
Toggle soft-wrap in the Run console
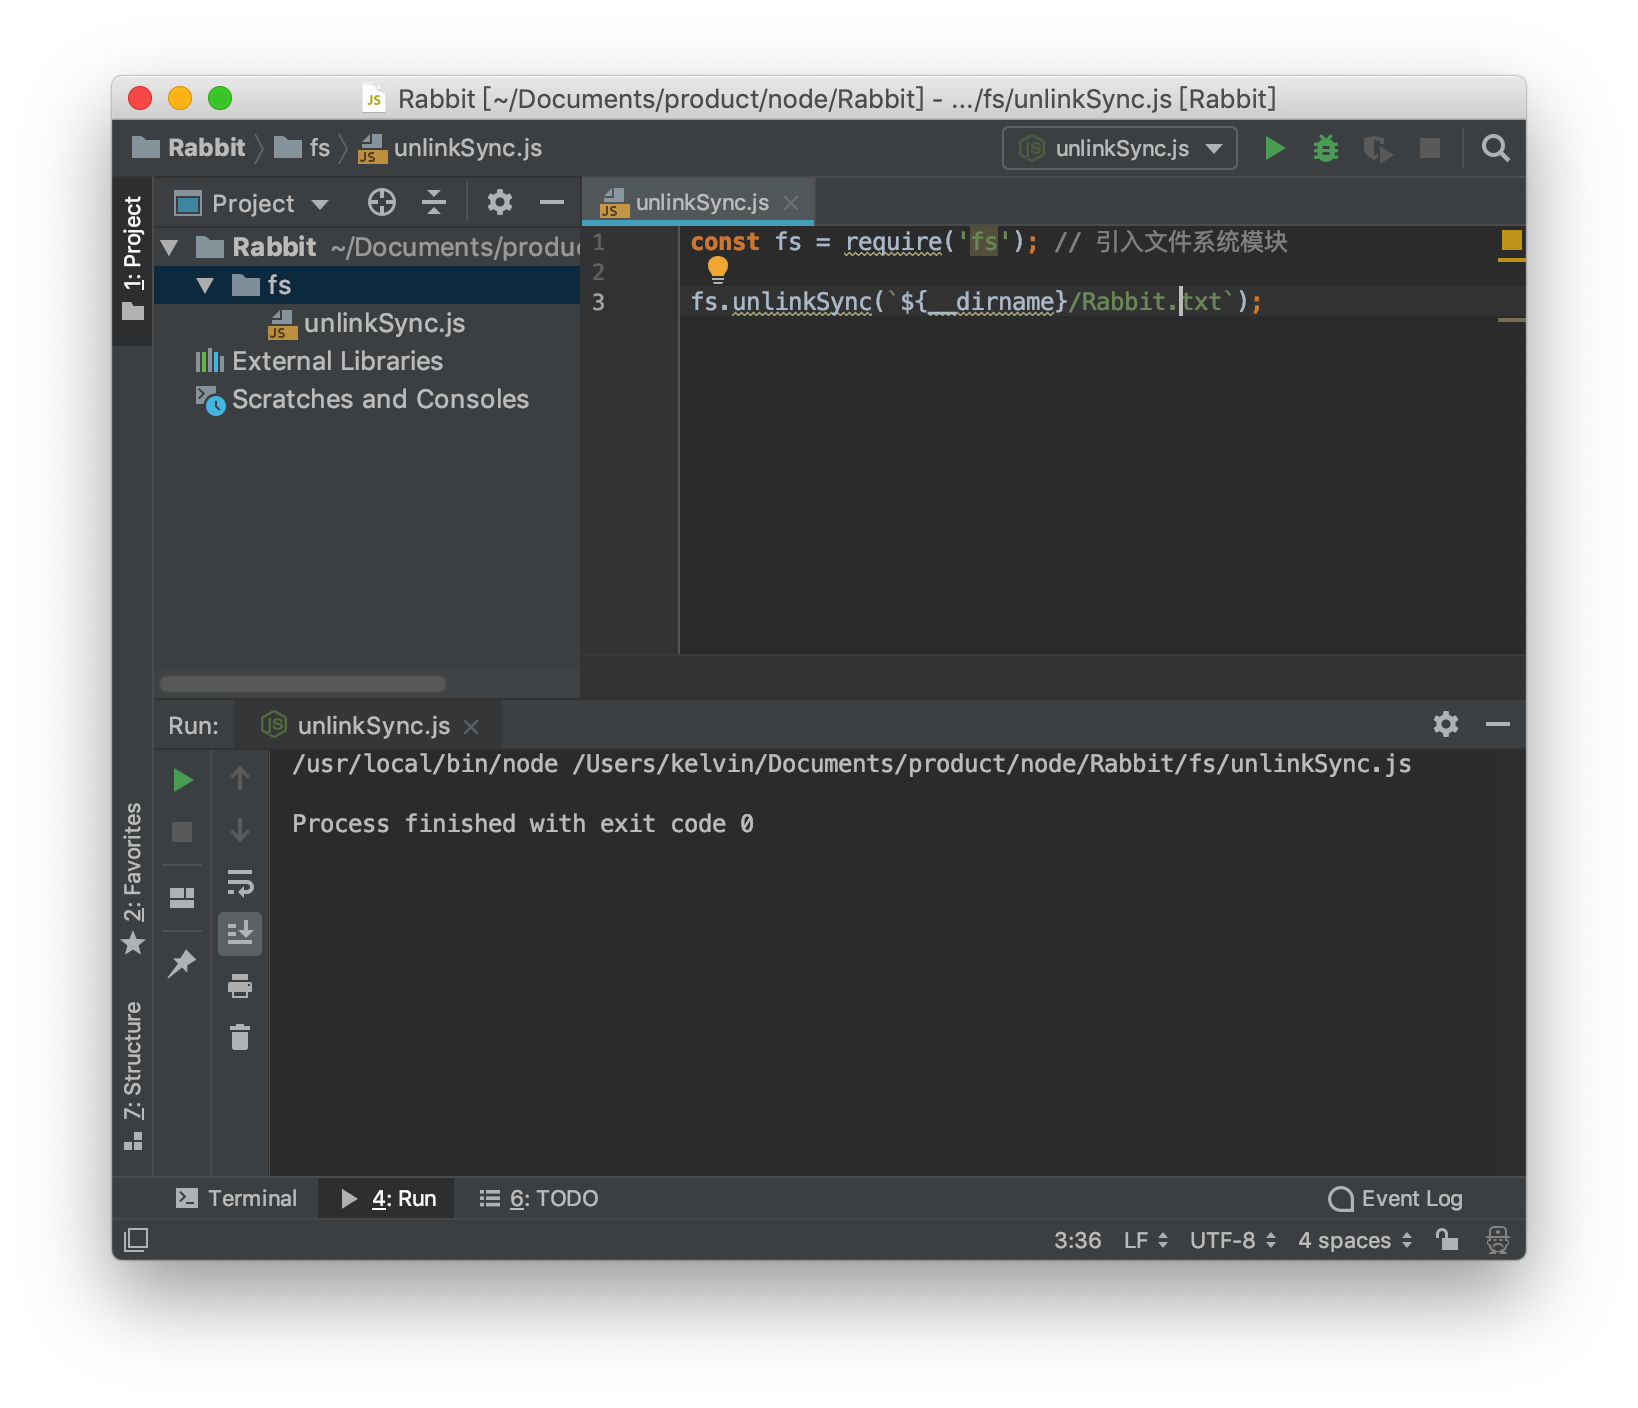[x=240, y=882]
